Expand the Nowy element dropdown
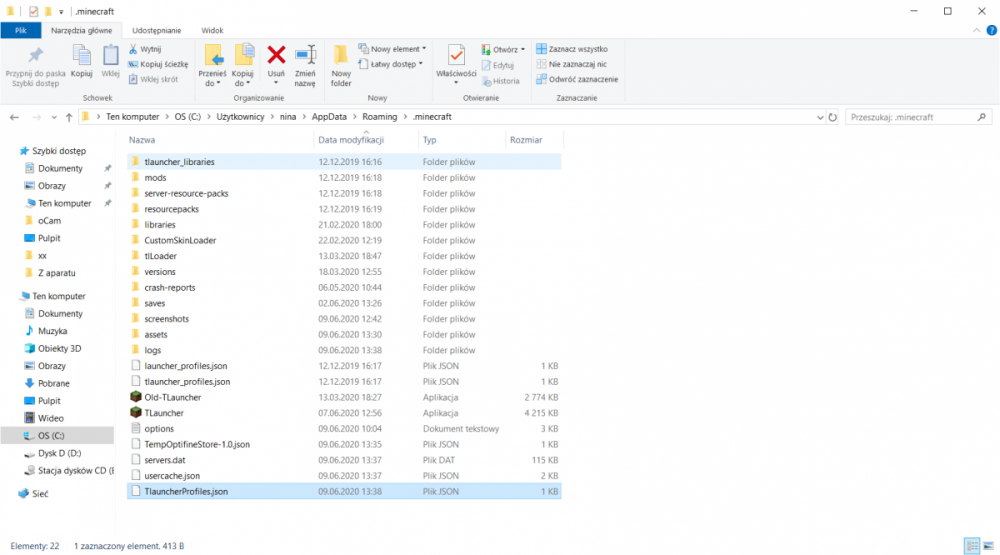 tap(397, 48)
